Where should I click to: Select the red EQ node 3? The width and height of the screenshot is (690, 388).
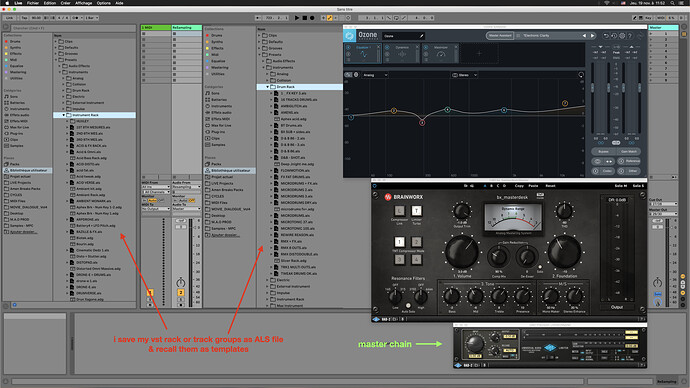pos(422,123)
